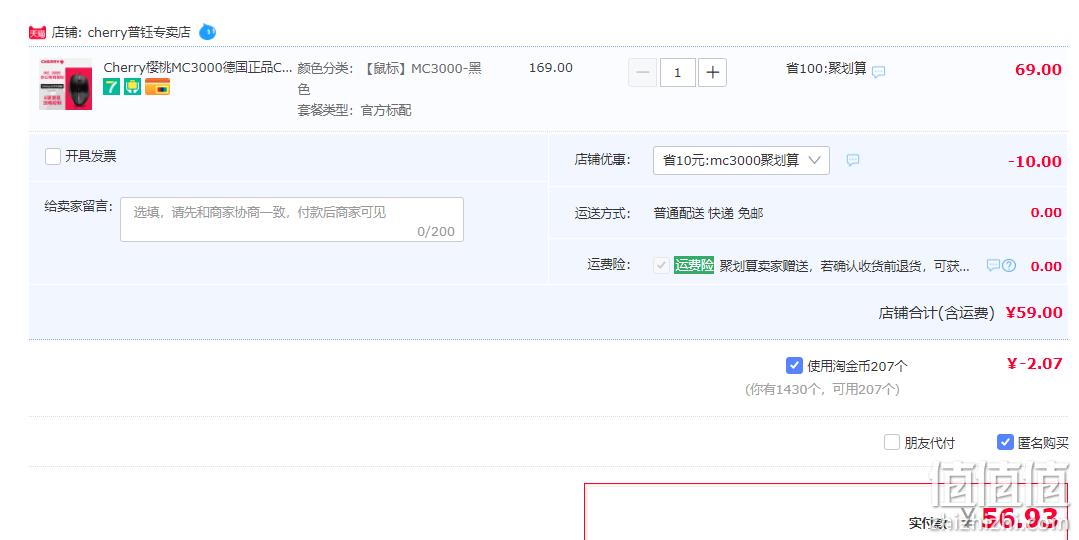
Task: Click the store total ¥59.00
Action: point(1034,312)
